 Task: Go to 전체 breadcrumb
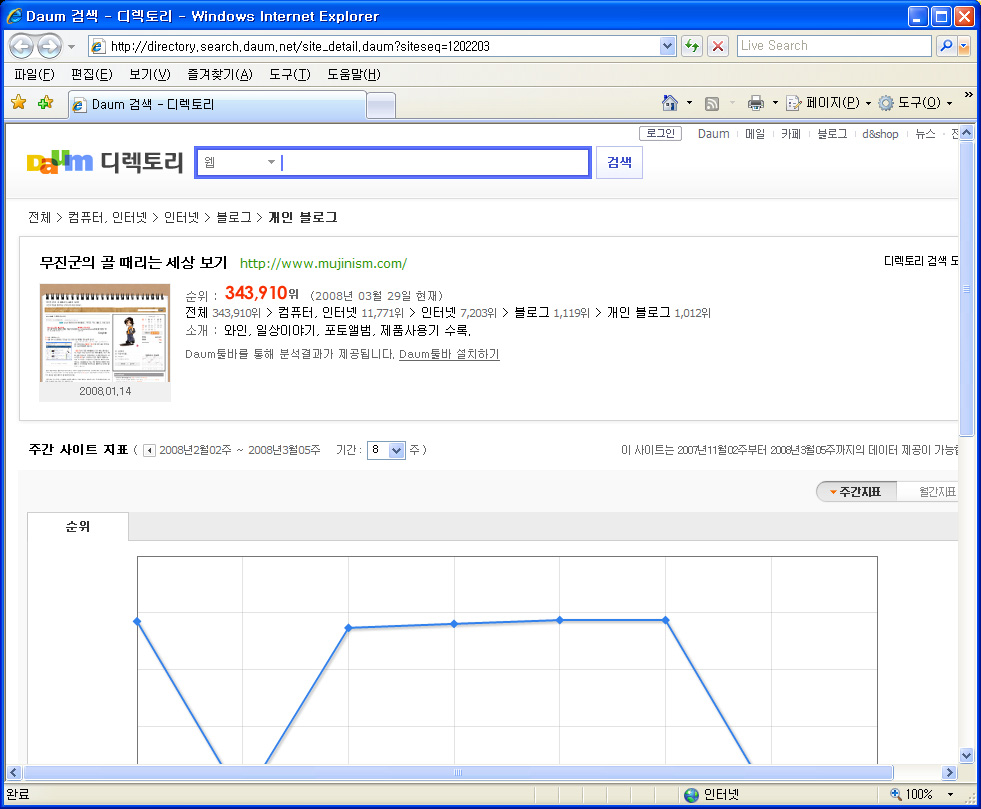[39, 217]
